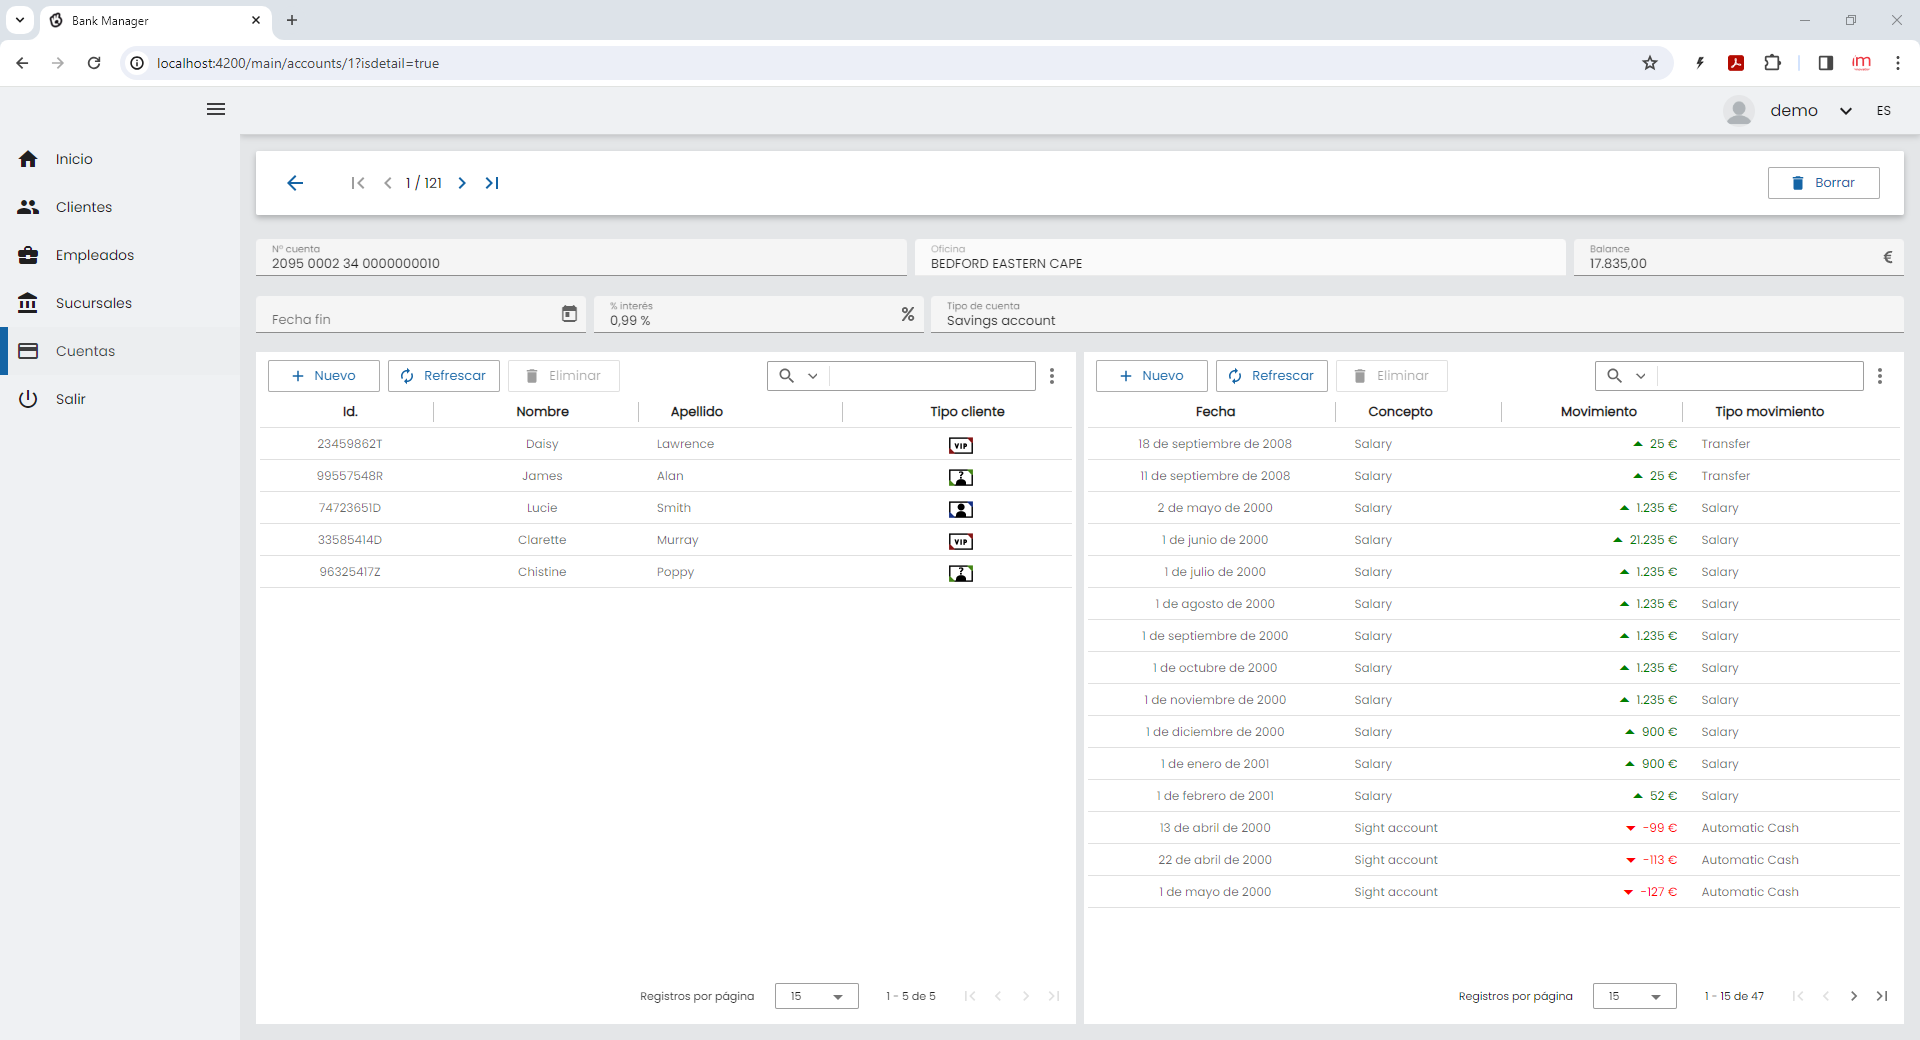Reload the browser page
This screenshot has height=1040, width=1920.
tap(94, 63)
